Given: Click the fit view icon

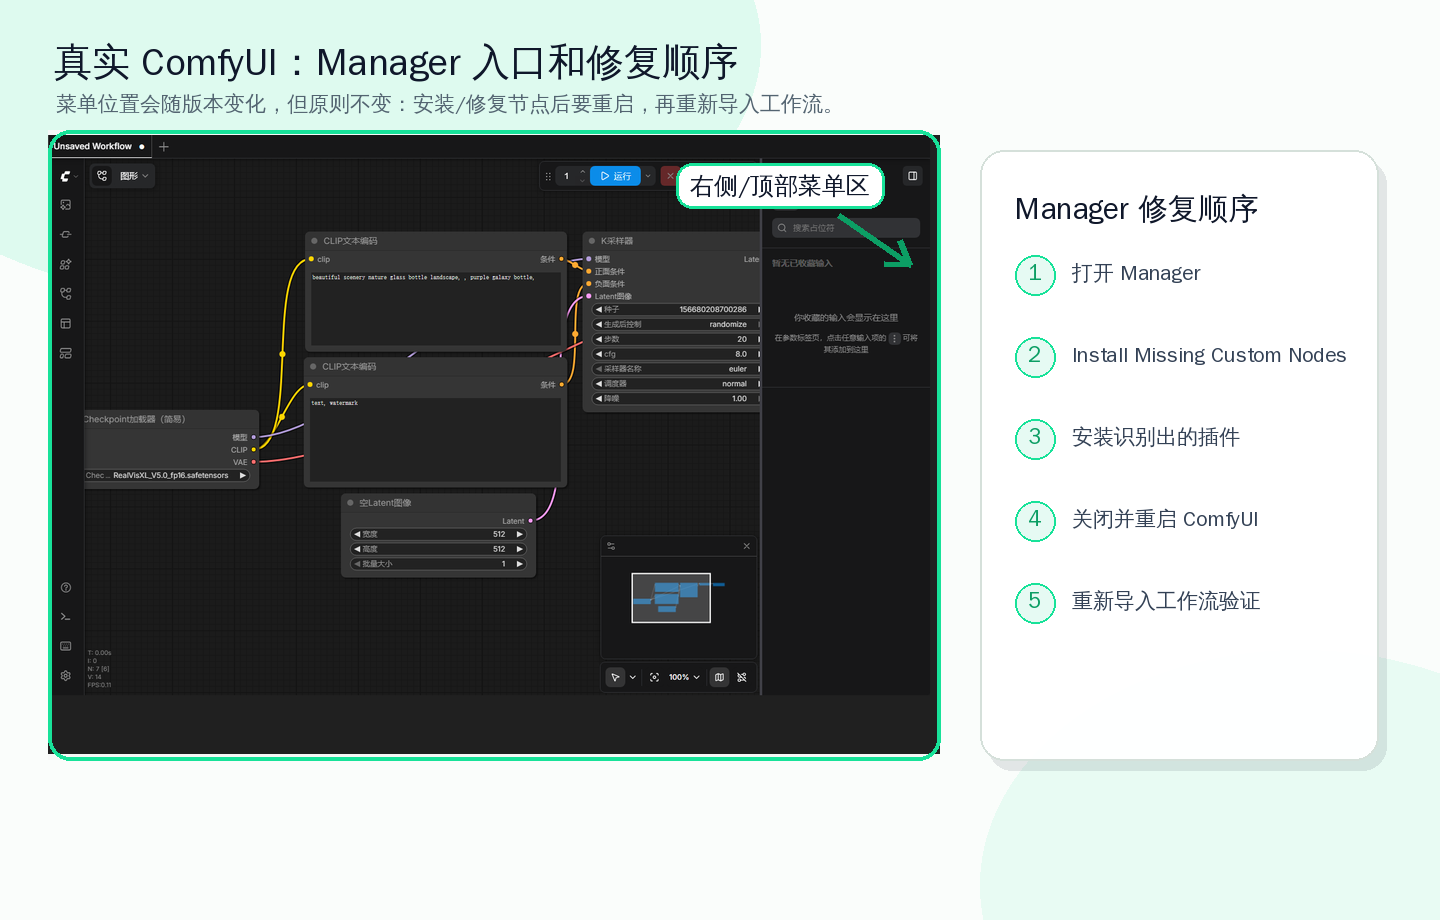Looking at the screenshot, I should [654, 677].
